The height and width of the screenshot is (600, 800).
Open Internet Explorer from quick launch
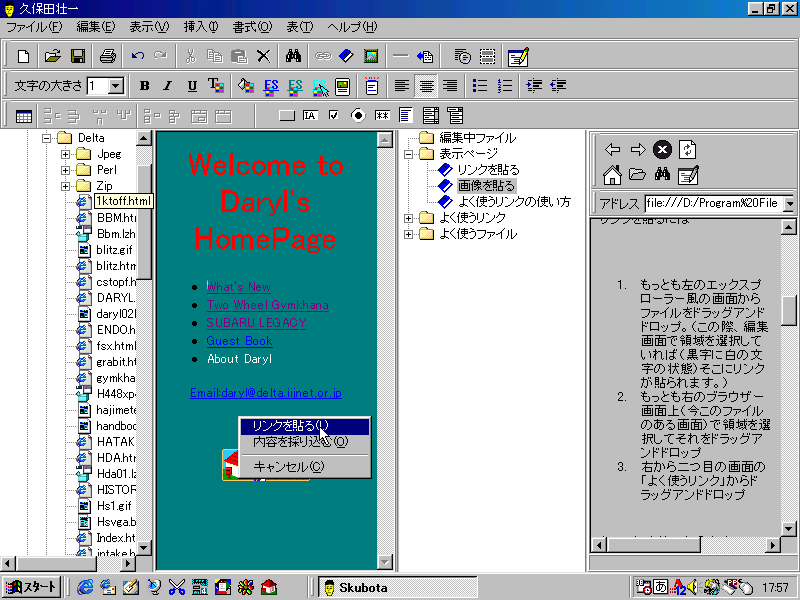pyautogui.click(x=85, y=587)
